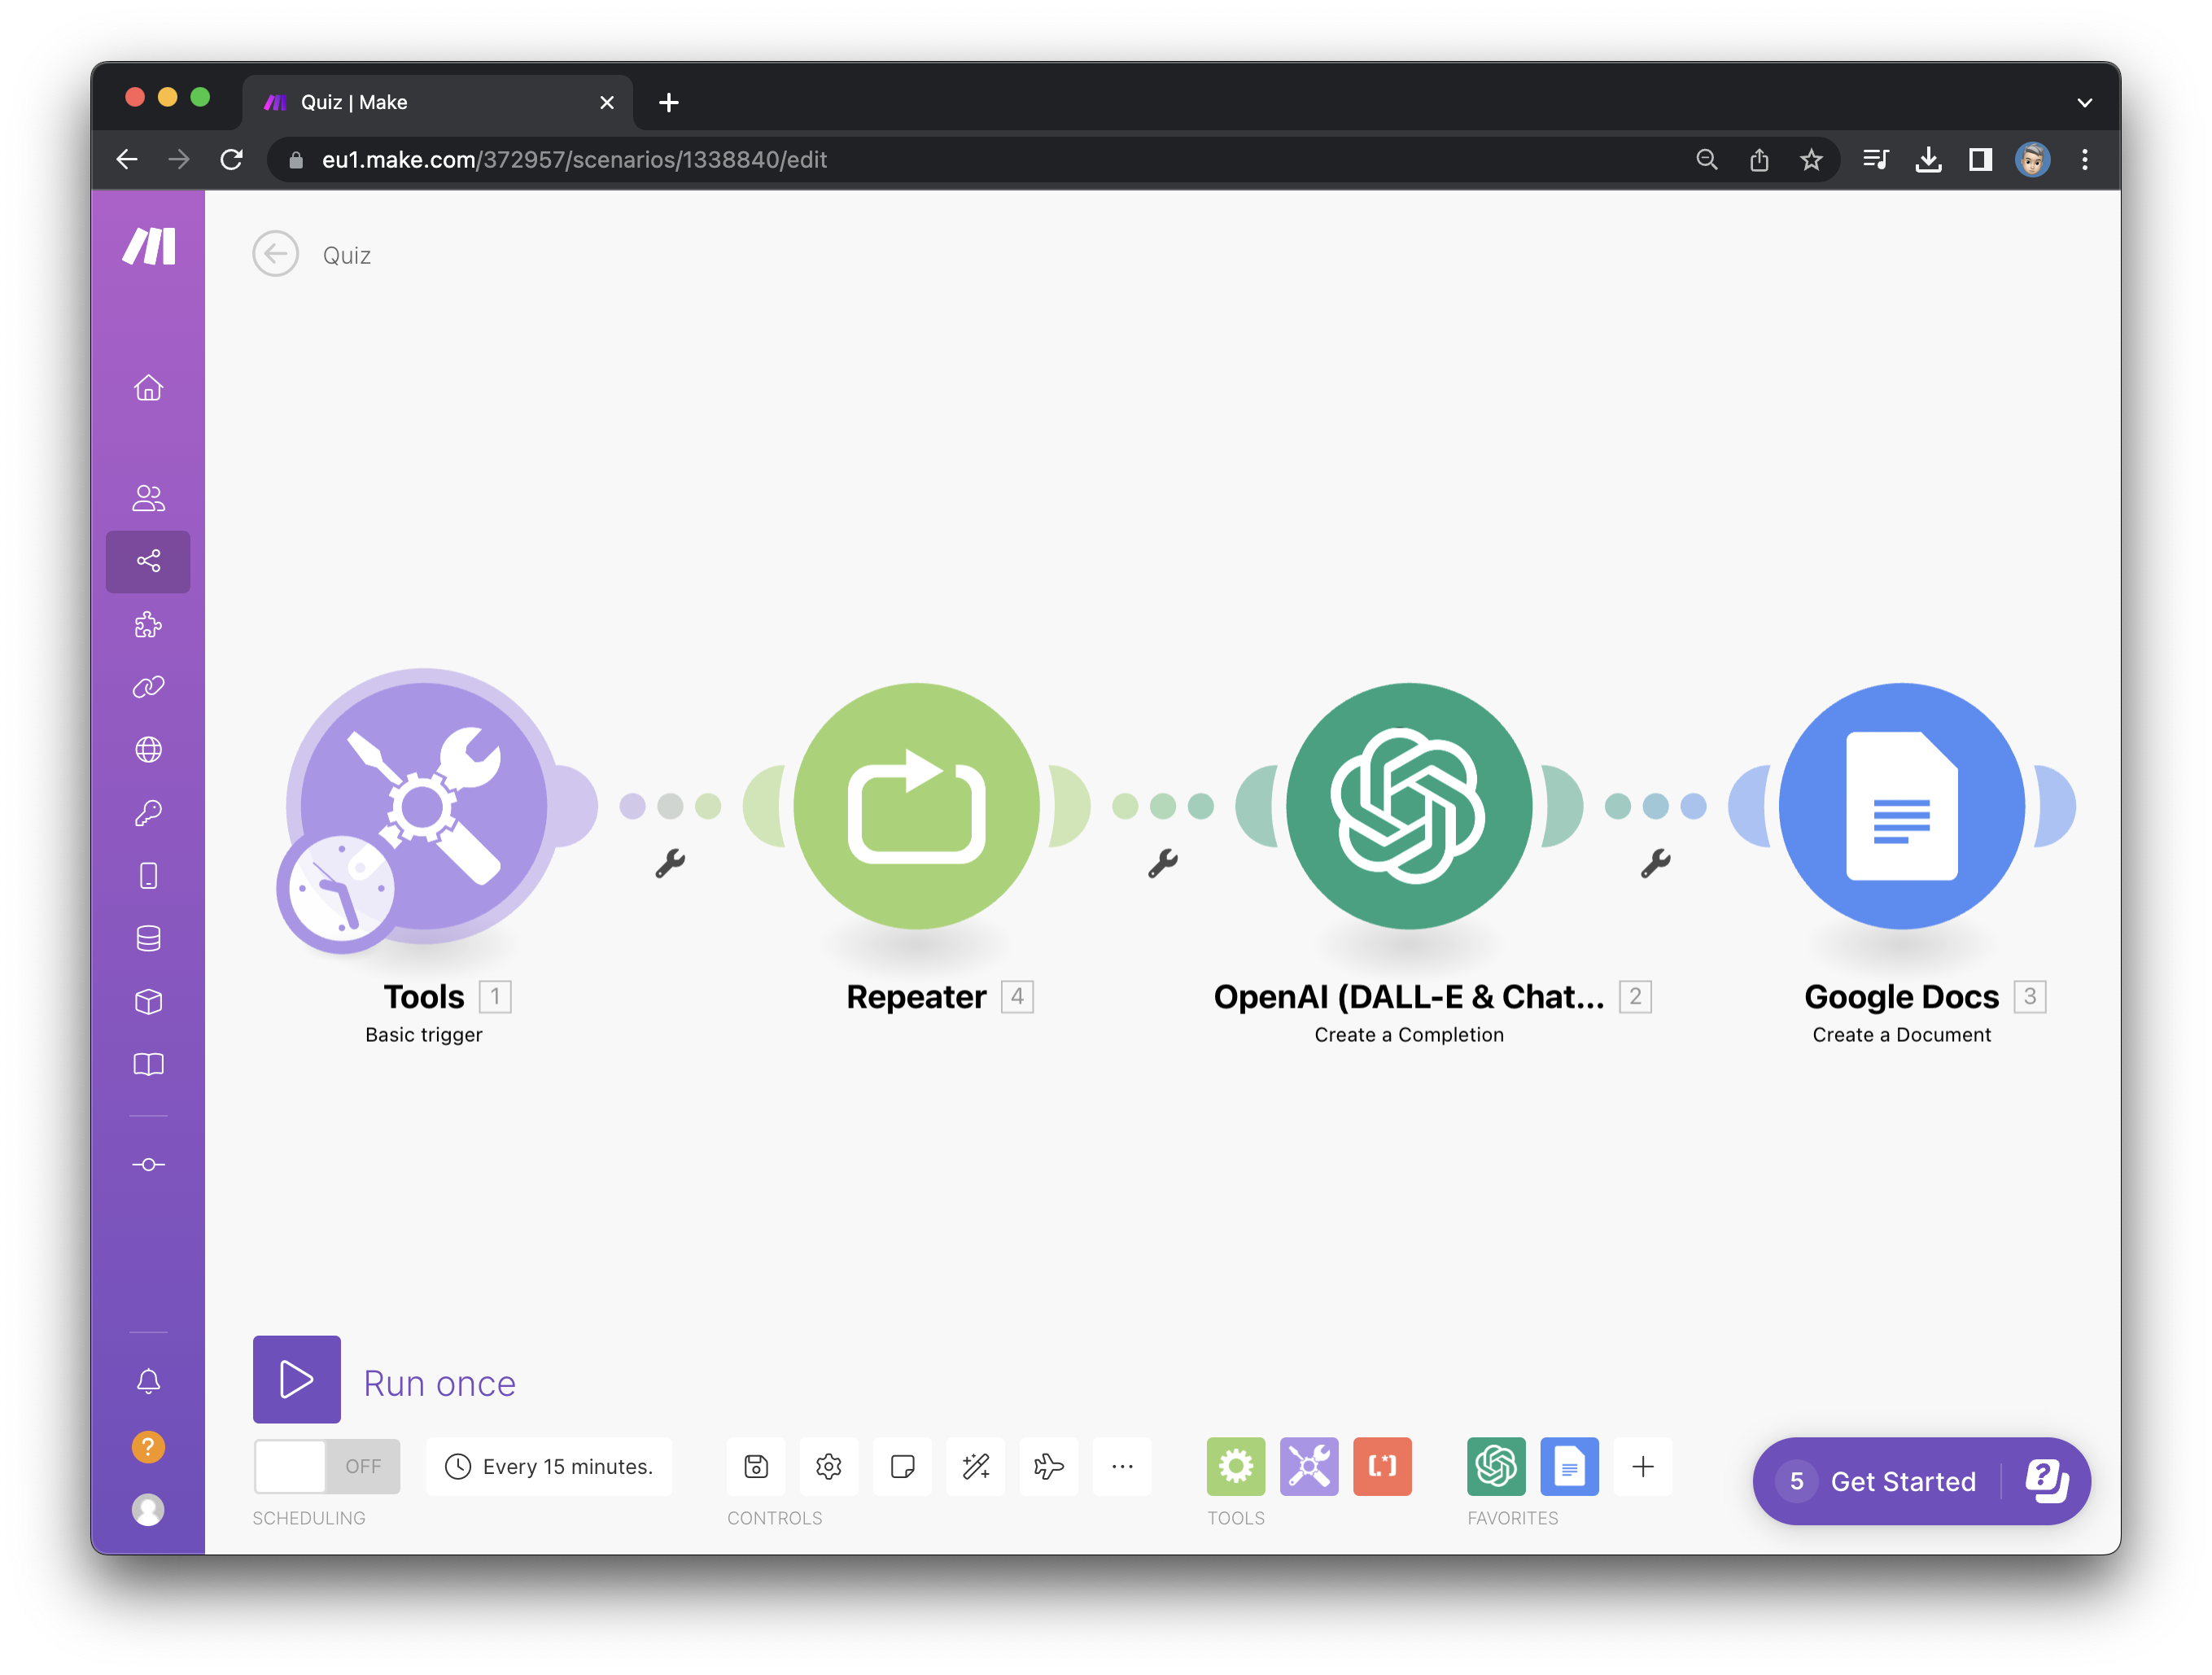This screenshot has width=2212, height=1675.
Task: Open More options three dots in Controls
Action: coord(1122,1467)
